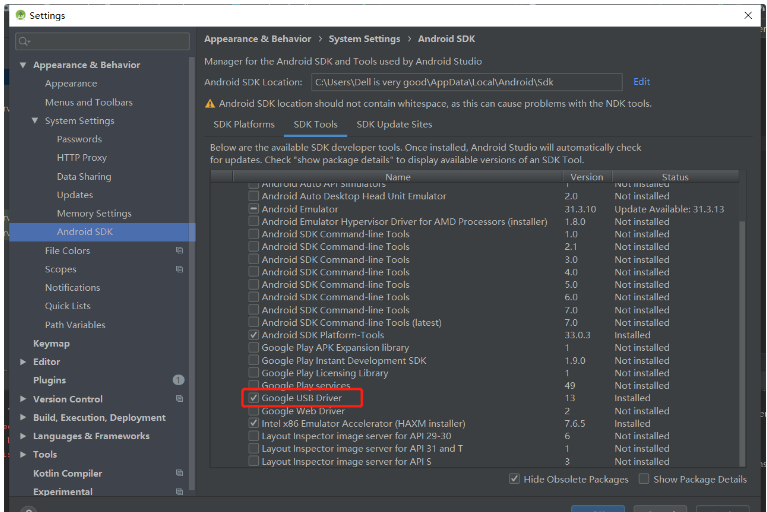Click the project-level icon beside Scopes
Image resolution: width=767 pixels, height=512 pixels.
(179, 269)
